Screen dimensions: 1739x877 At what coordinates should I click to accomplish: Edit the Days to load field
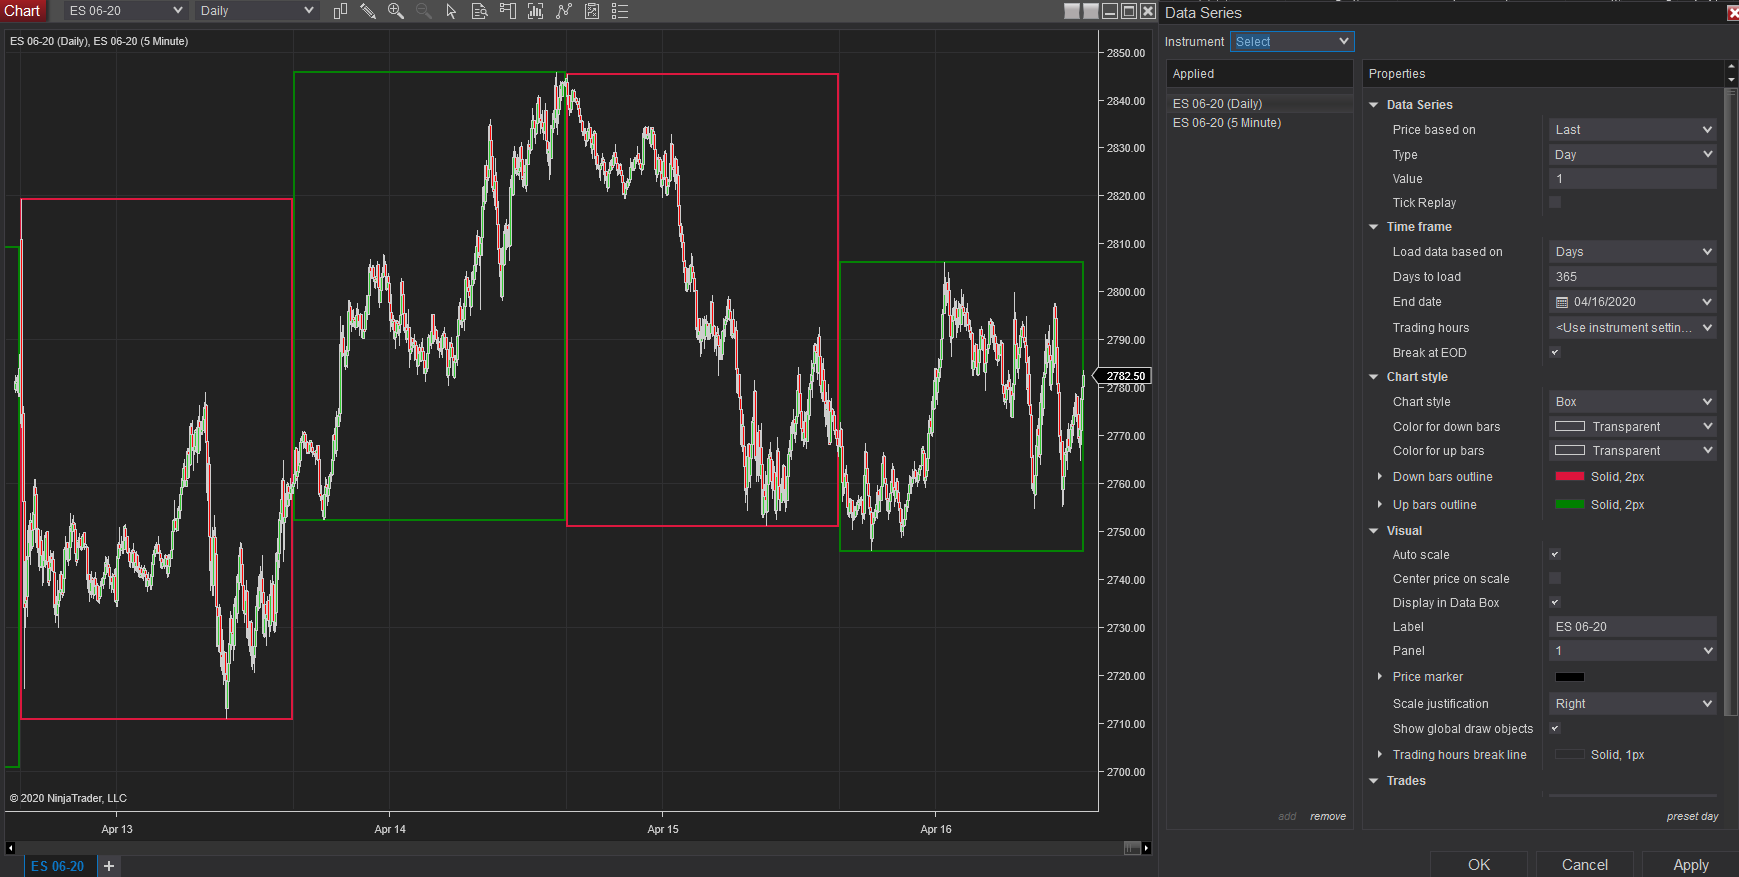1632,276
